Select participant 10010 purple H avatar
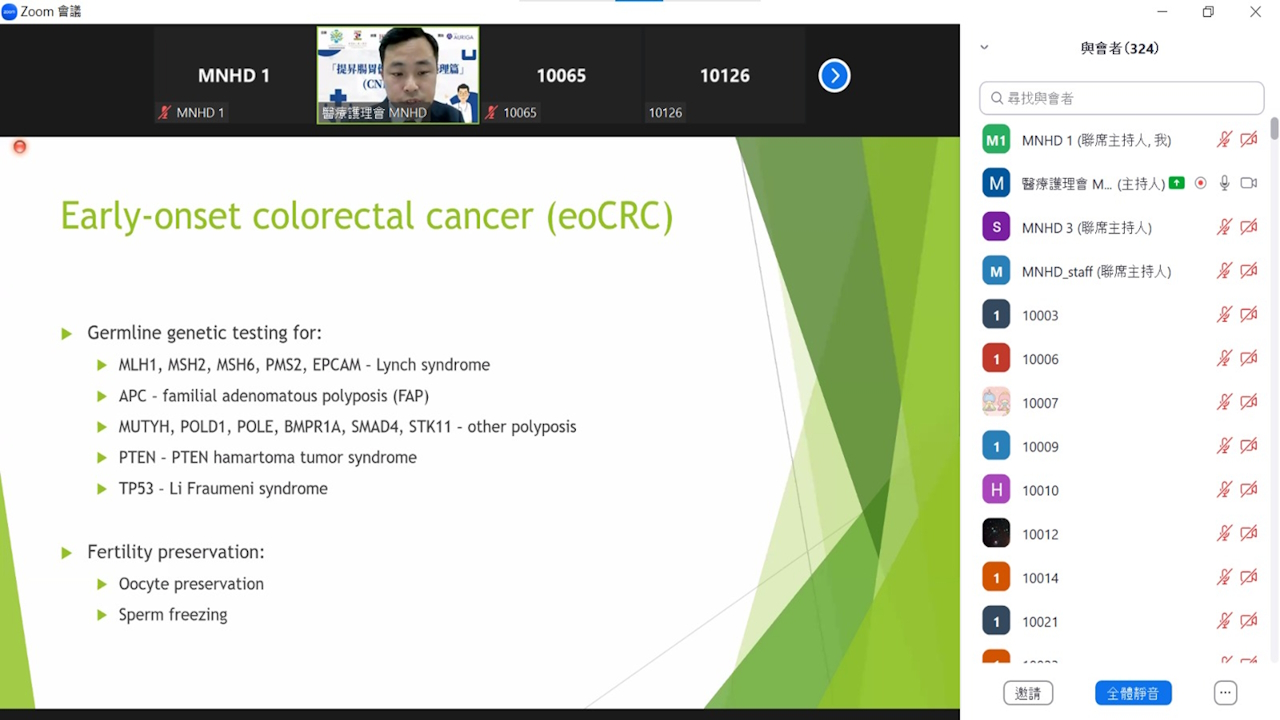 pos(996,490)
